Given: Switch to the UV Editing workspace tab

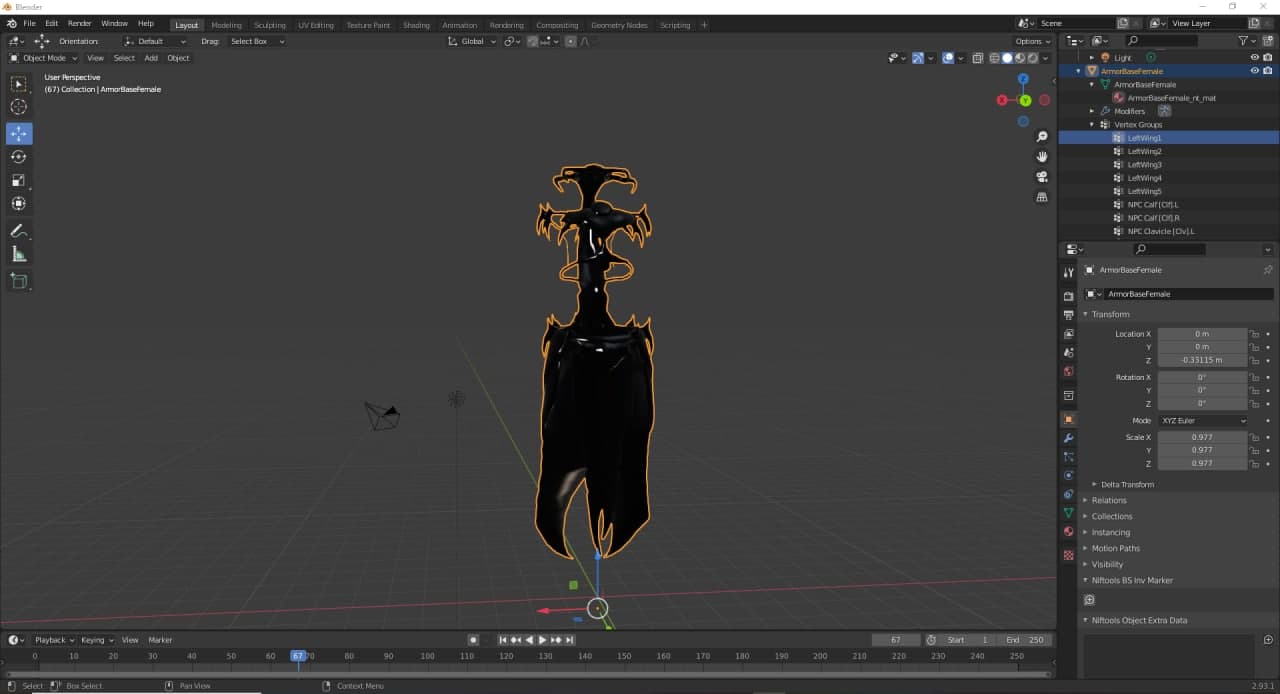Looking at the screenshot, I should [316, 25].
